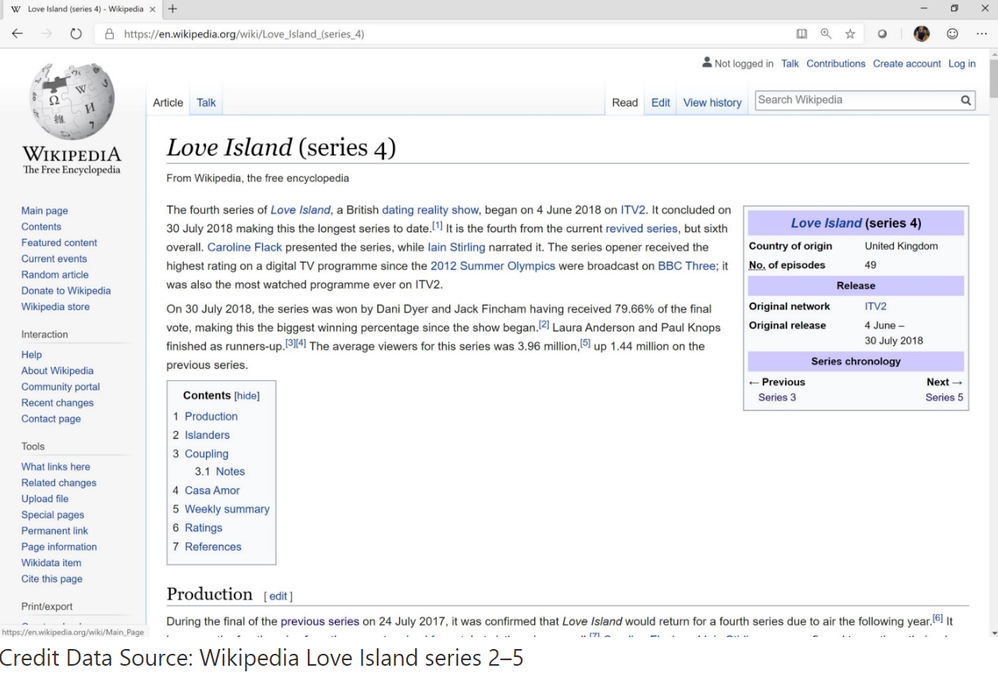This screenshot has height=673, width=998.
Task: Open revived series link
Action: point(641,229)
